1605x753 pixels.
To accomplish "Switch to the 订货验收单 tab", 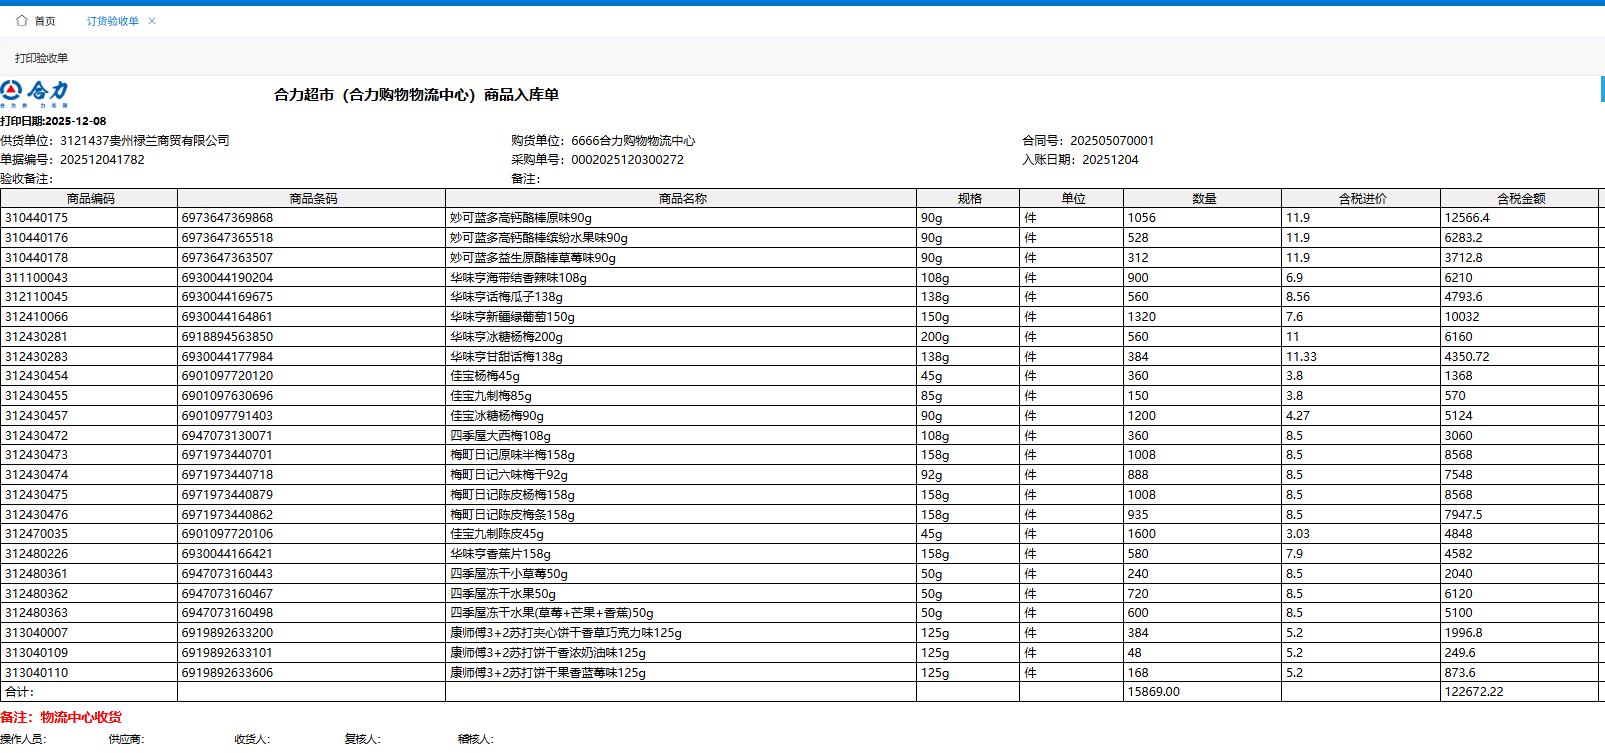I will point(112,21).
